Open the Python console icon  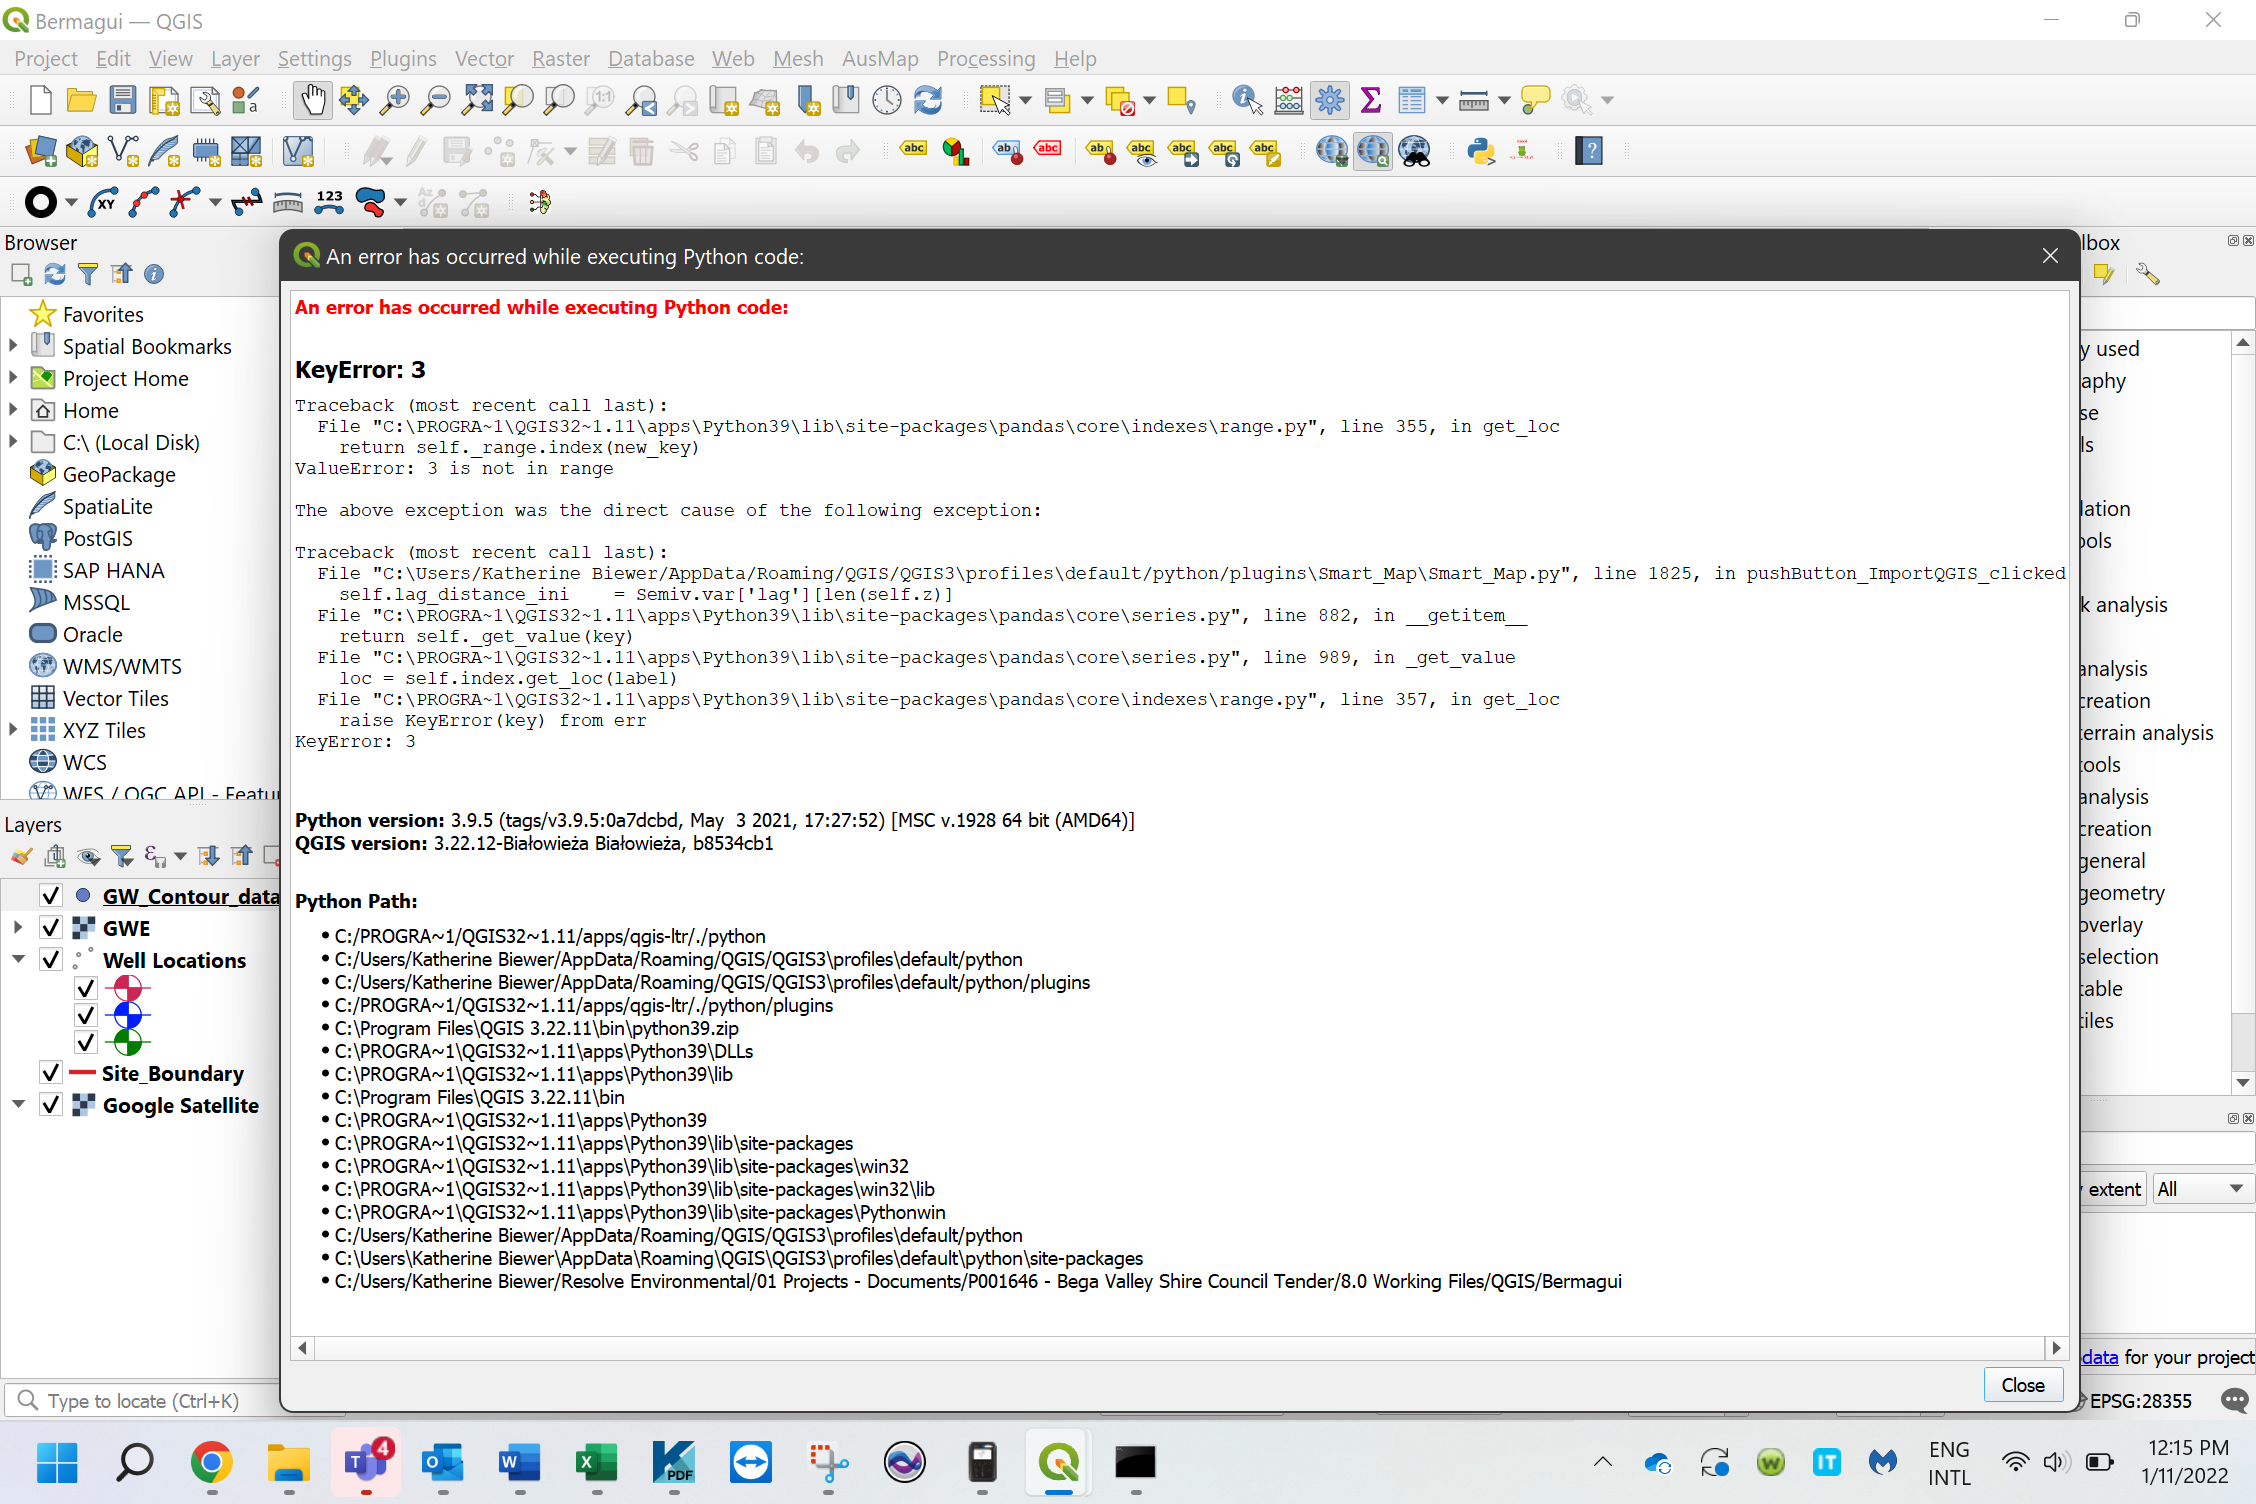pos(1481,151)
